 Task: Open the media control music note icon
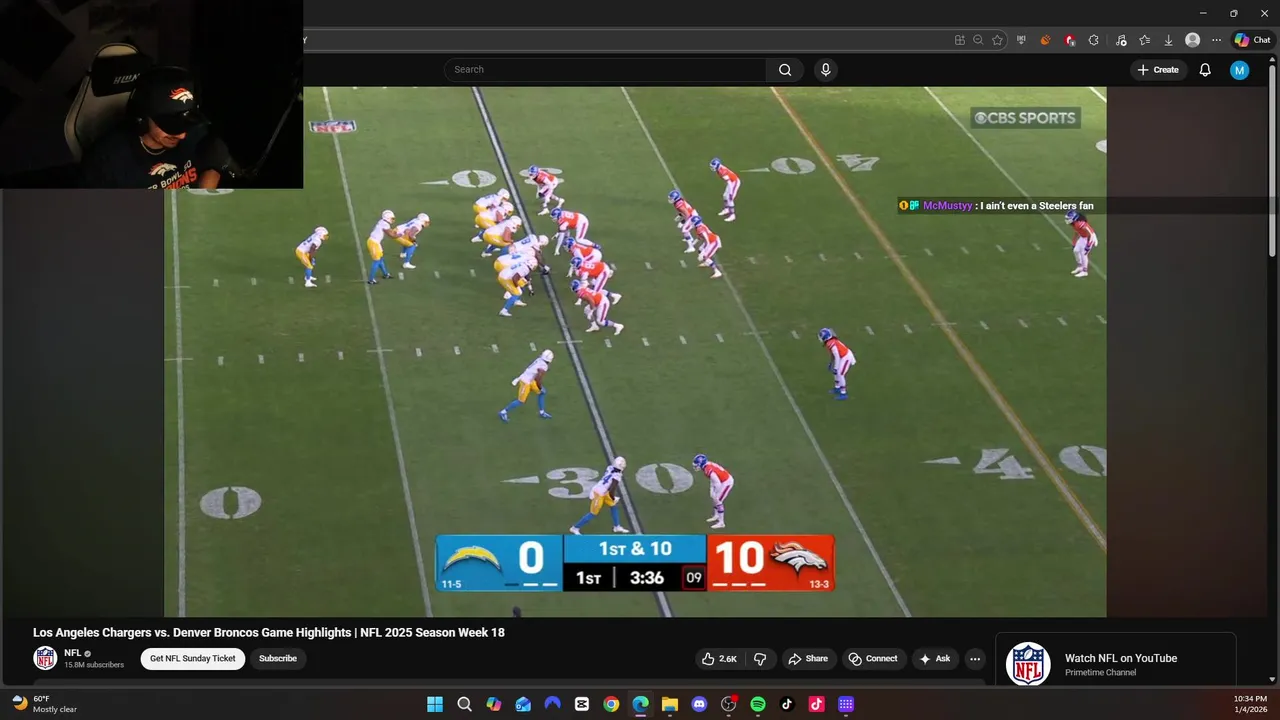[x=1120, y=40]
